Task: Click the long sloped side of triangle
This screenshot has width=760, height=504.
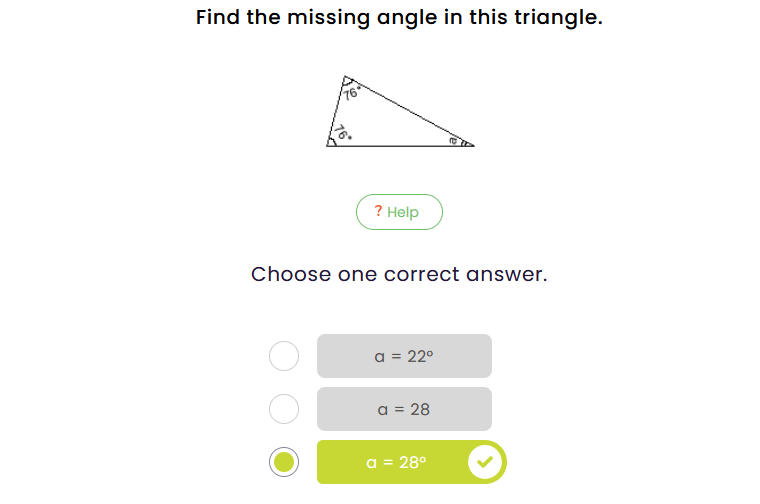Action: tap(410, 111)
